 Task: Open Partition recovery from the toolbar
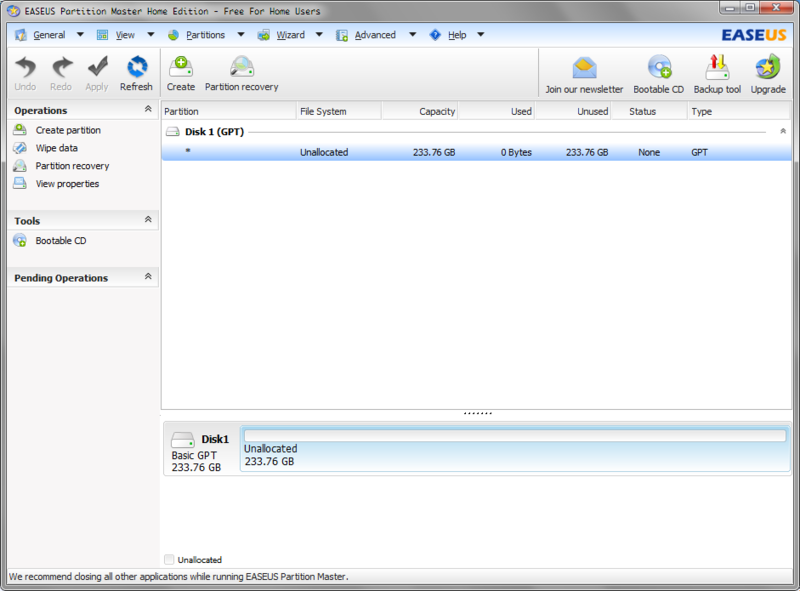pyautogui.click(x=241, y=67)
